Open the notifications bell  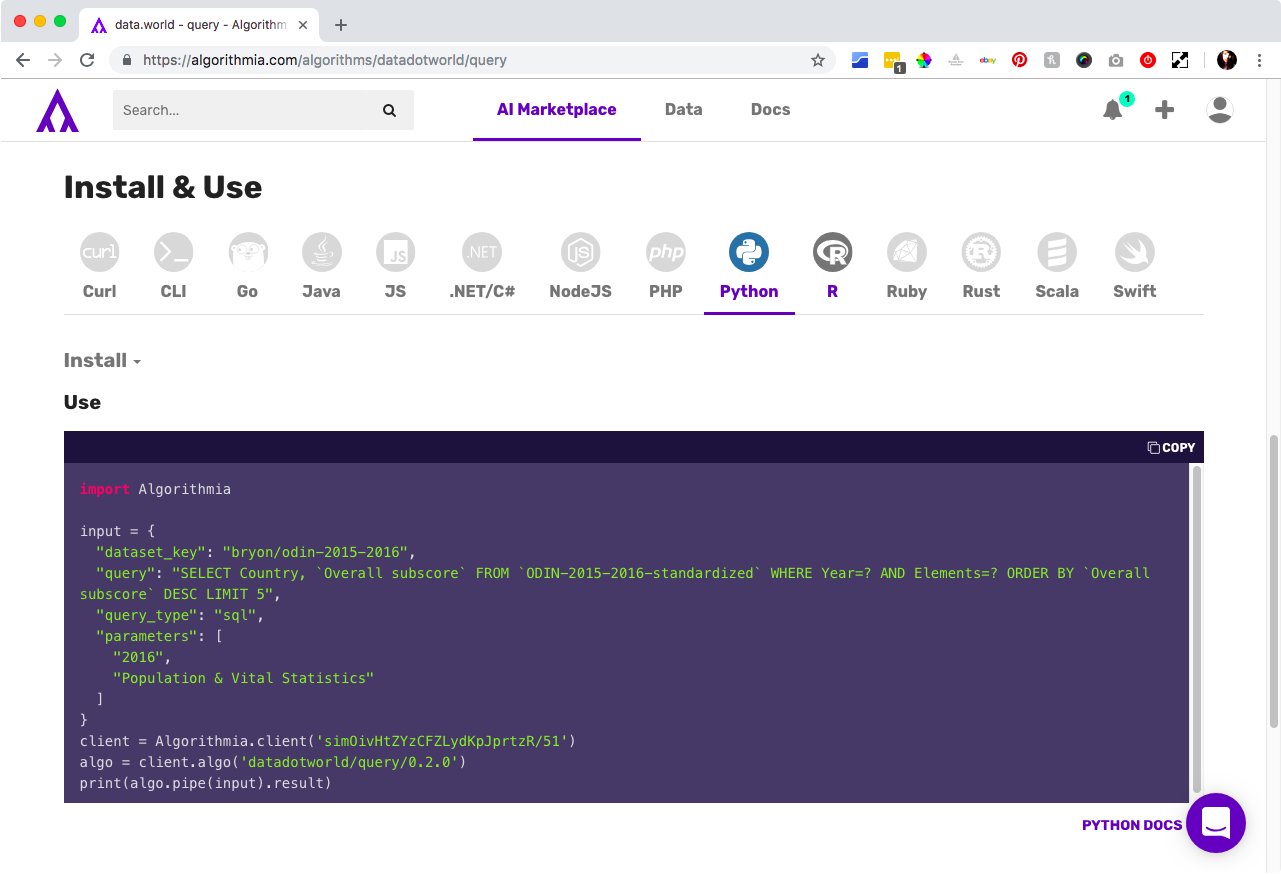click(x=1113, y=110)
